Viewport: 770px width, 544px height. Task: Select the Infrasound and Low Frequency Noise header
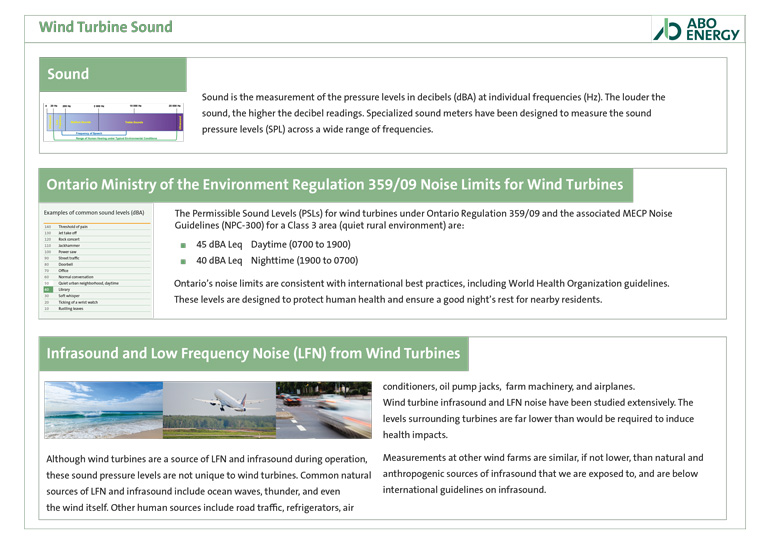(253, 353)
